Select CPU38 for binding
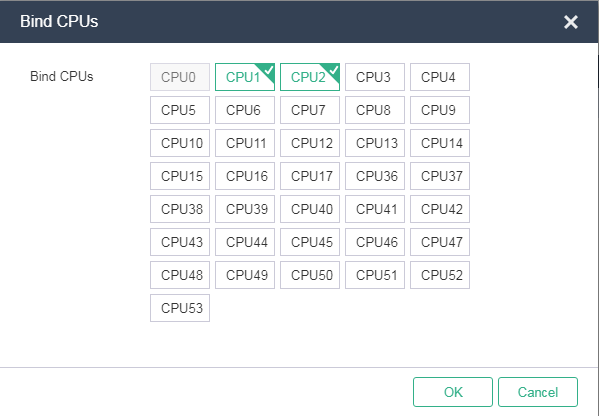The image size is (599, 416). 180,209
